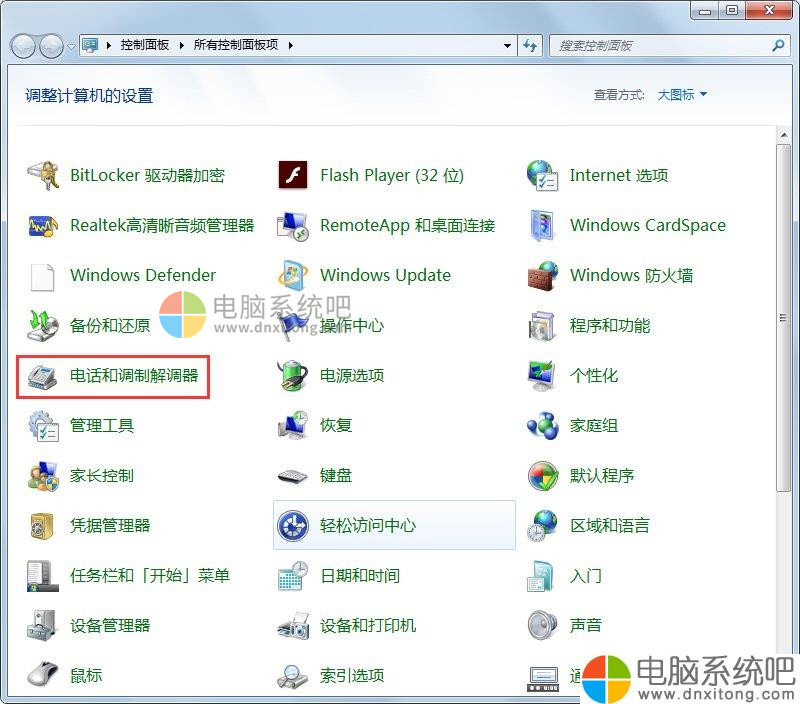Viewport: 800px width, 704px height.
Task: Open the 操作中心 link
Action: coord(352,325)
